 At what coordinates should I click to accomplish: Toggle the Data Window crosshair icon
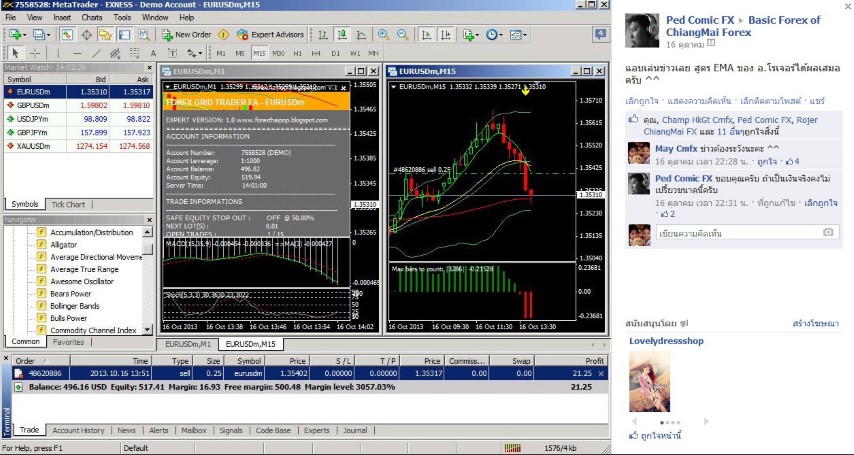[86, 34]
